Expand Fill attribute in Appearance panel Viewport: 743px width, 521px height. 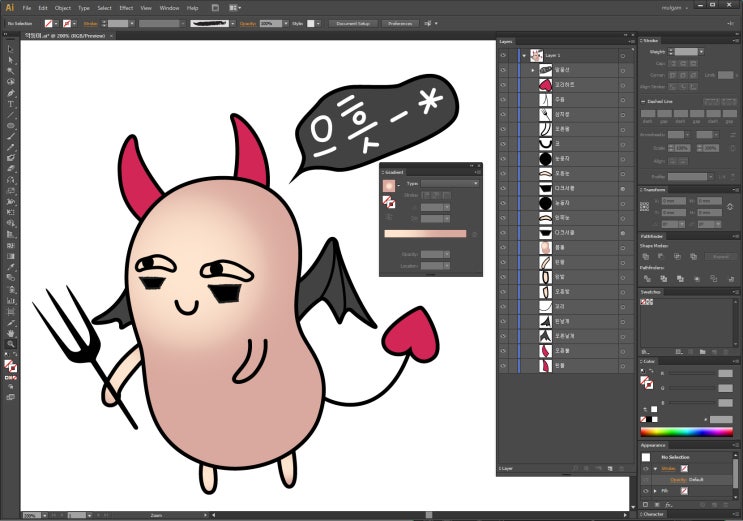[x=655, y=491]
